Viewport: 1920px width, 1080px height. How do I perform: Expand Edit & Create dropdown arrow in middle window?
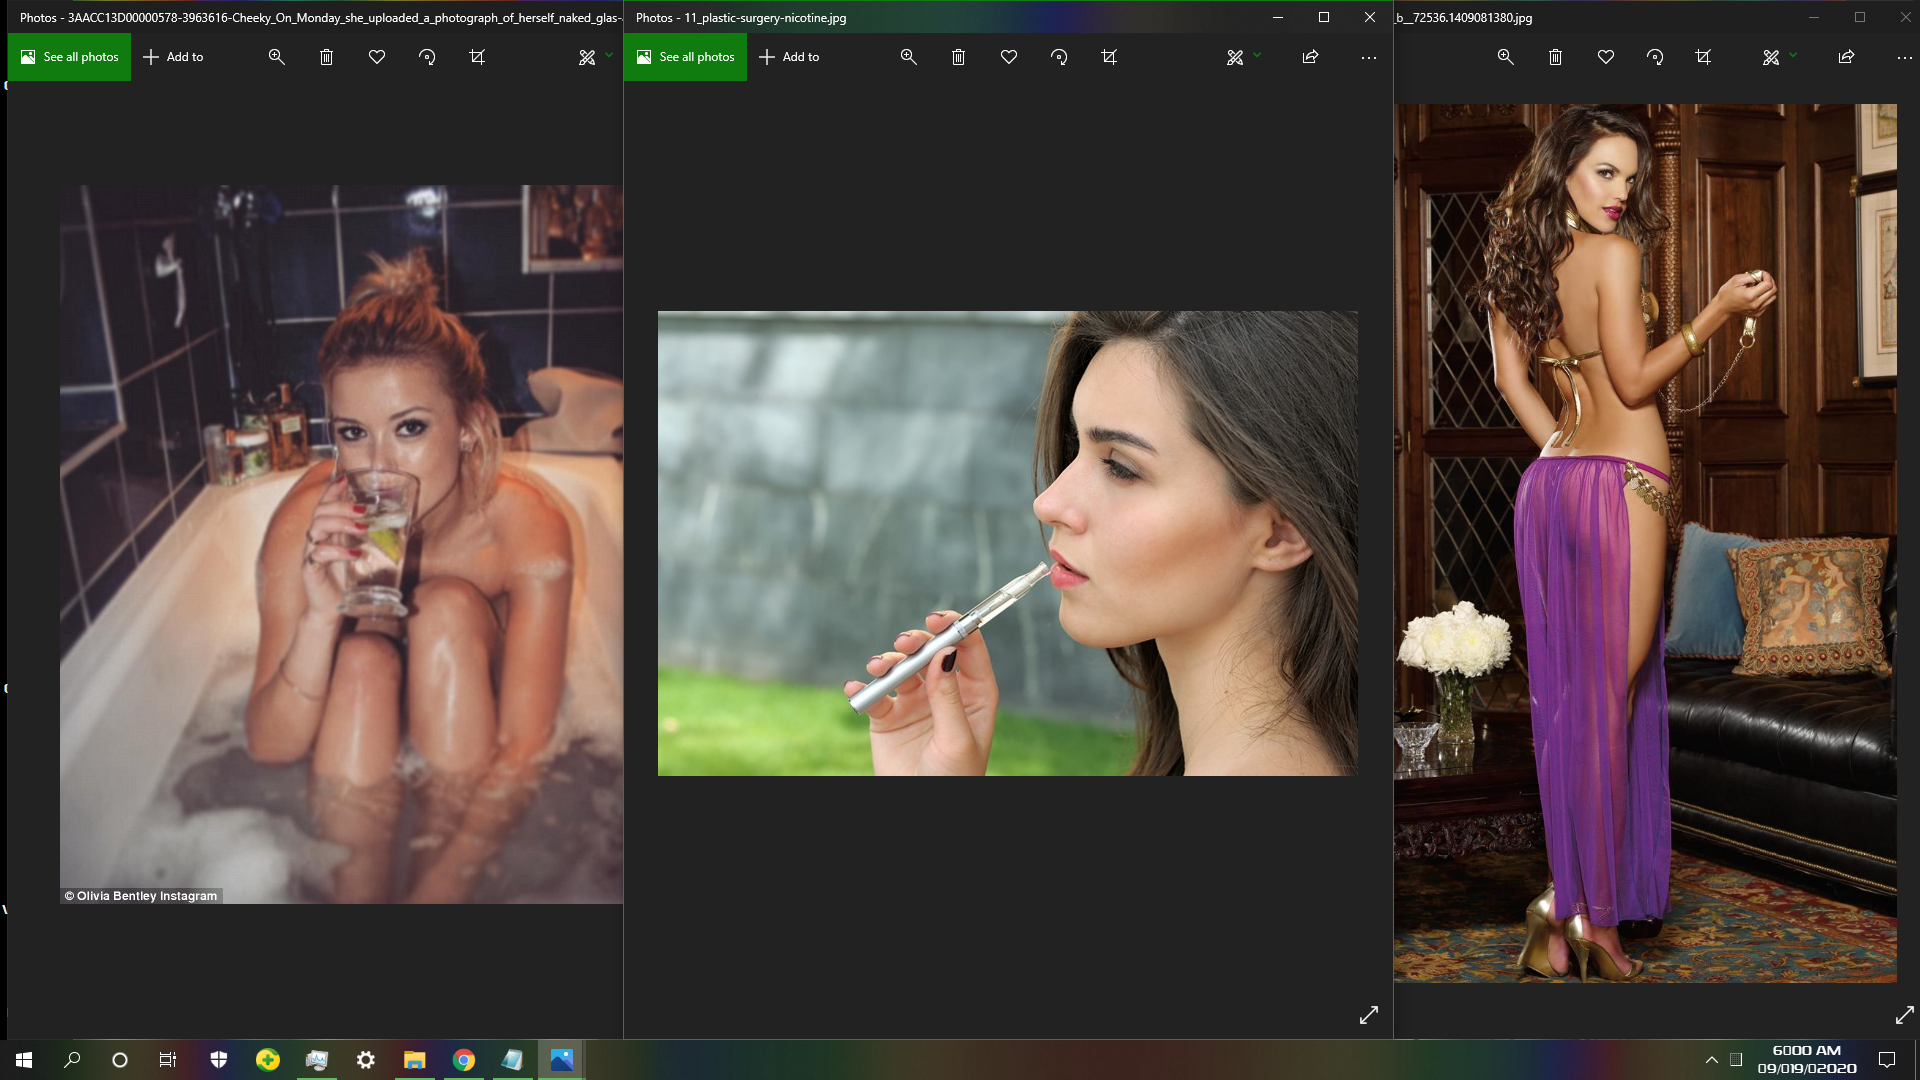pyautogui.click(x=1257, y=55)
